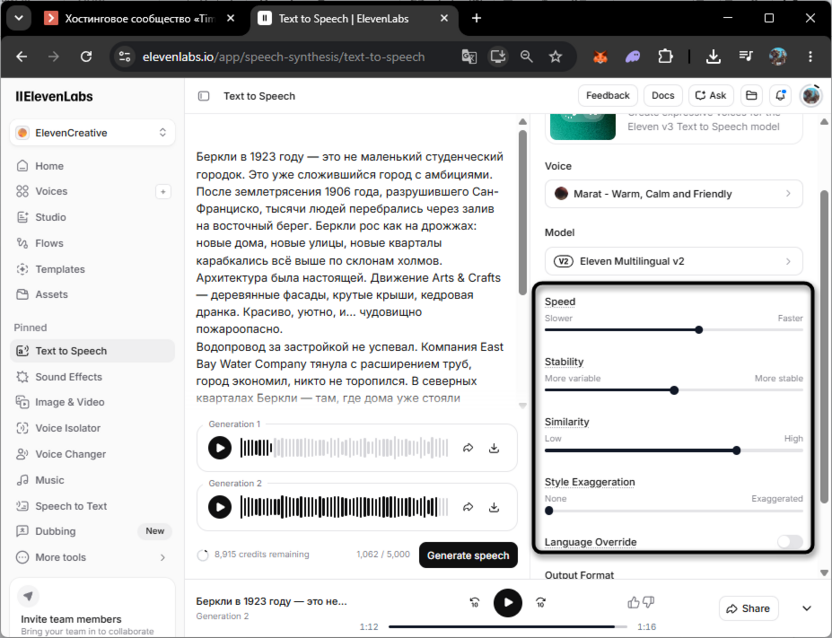
Task: Click the address bar URL
Action: click(283, 57)
